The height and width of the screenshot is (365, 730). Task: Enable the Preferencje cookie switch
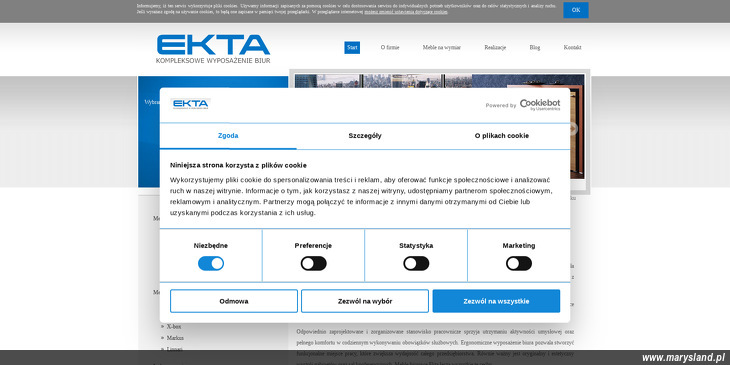(313, 264)
